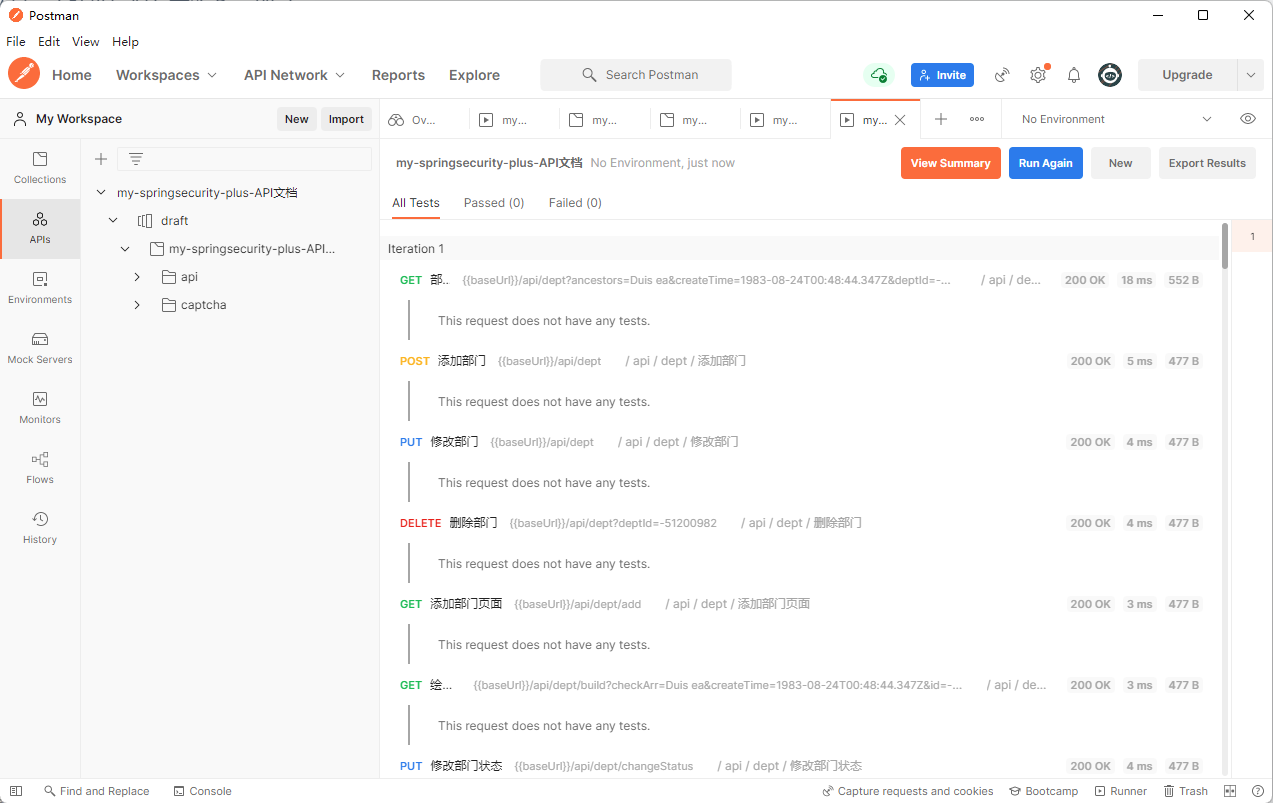Click the Invite button
Screen dimensions: 1273x803
pos(942,75)
